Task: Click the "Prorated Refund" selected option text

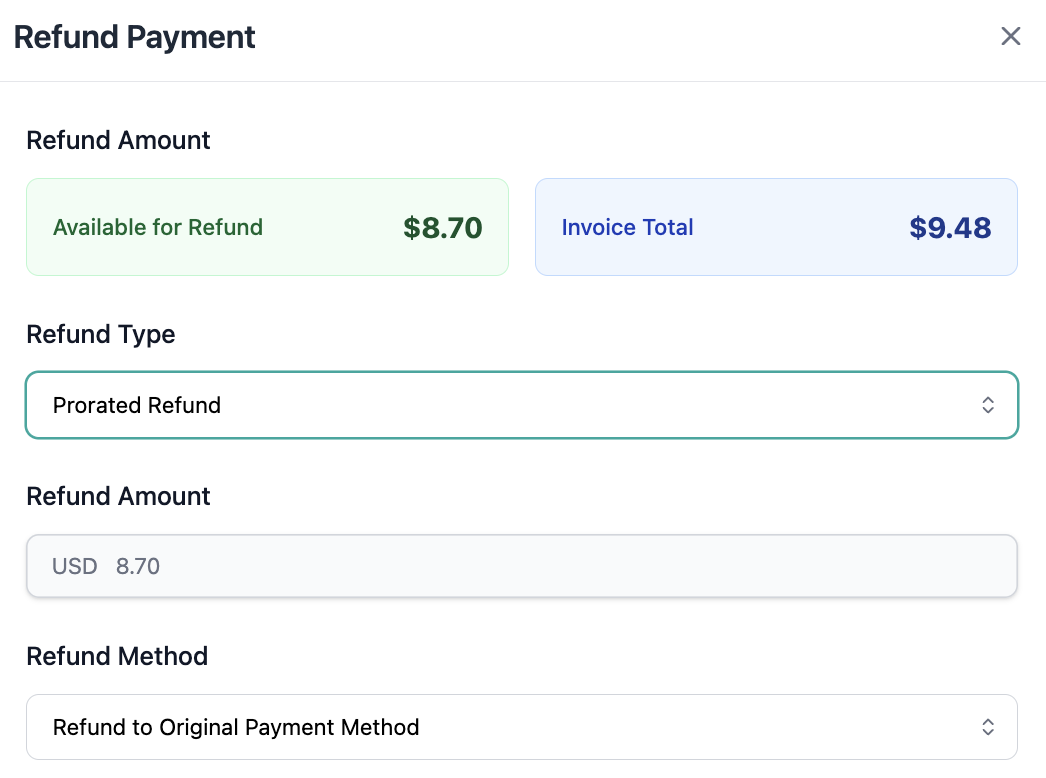Action: coord(137,406)
